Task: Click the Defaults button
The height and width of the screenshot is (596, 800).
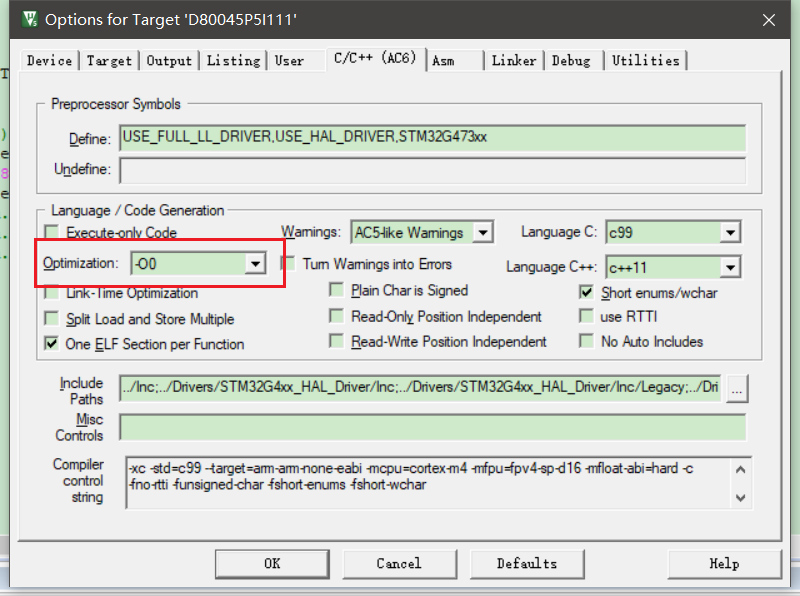Action: tap(527, 563)
